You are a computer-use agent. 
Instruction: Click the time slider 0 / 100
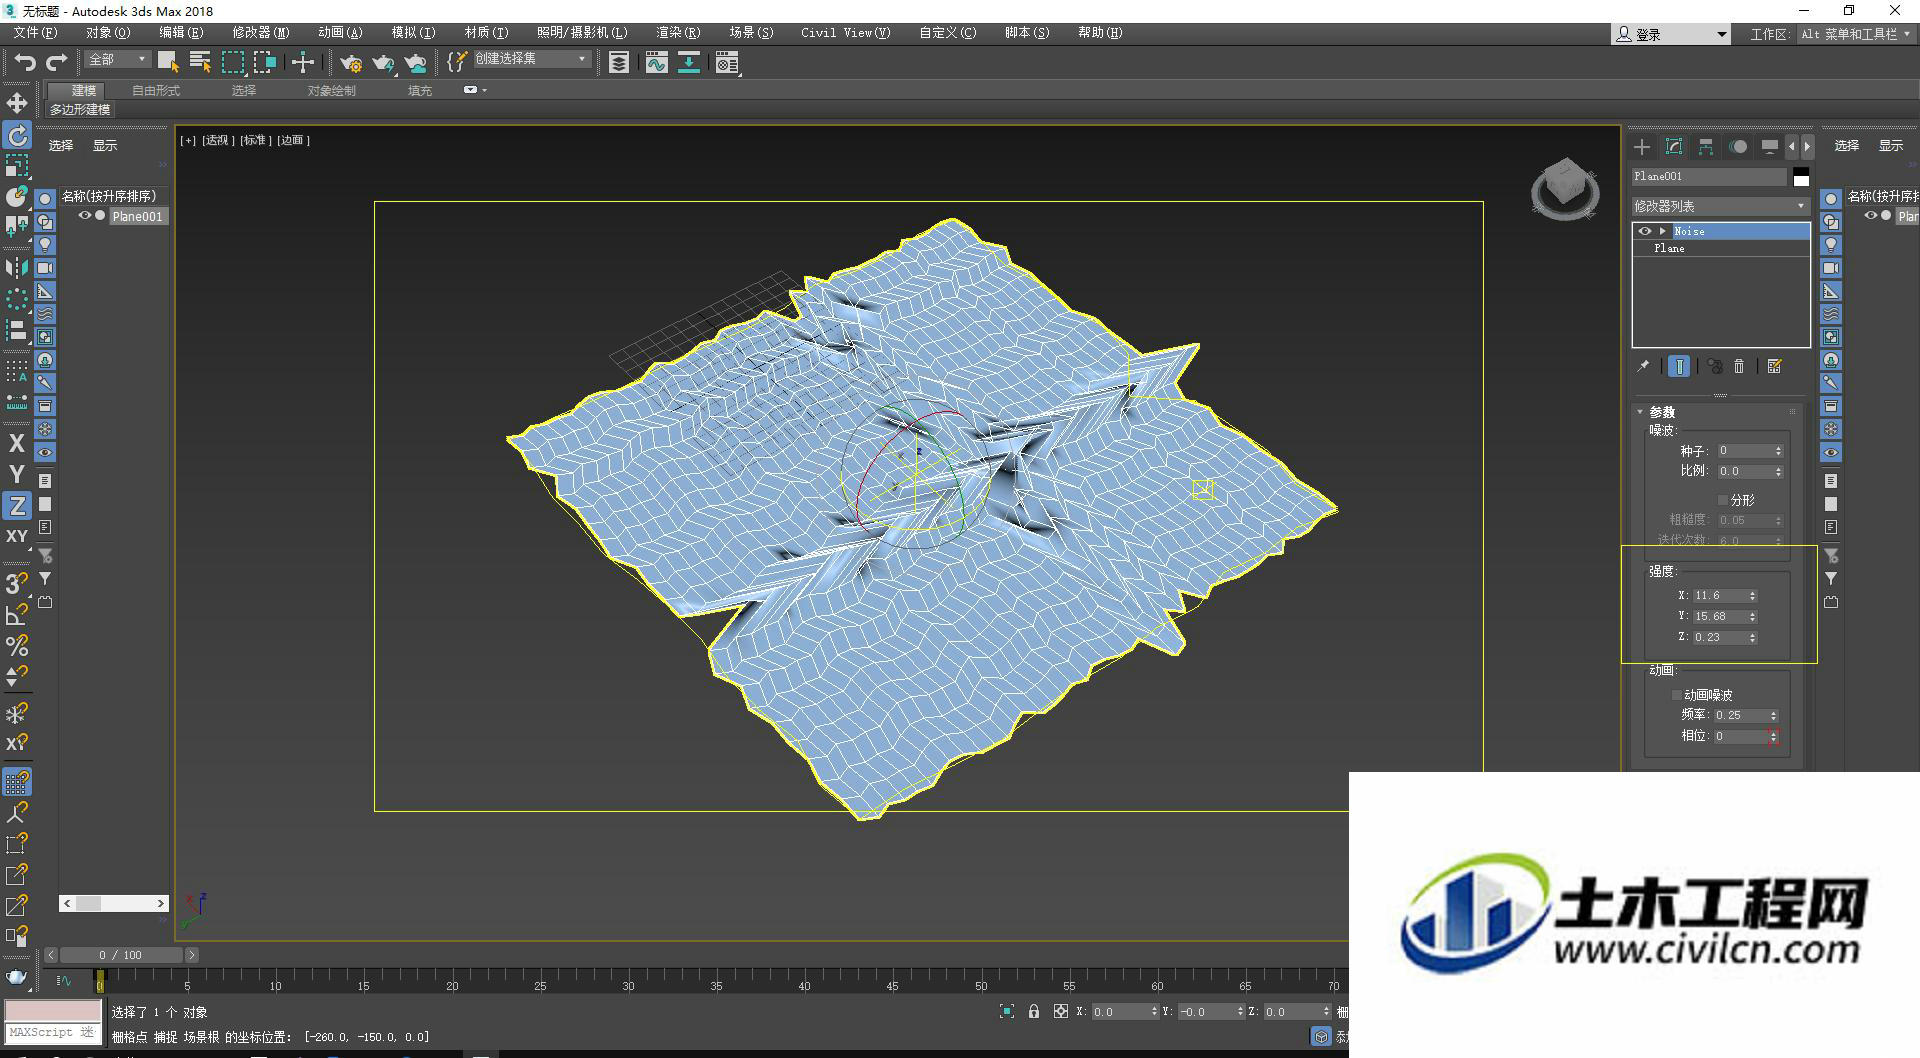click(x=120, y=955)
